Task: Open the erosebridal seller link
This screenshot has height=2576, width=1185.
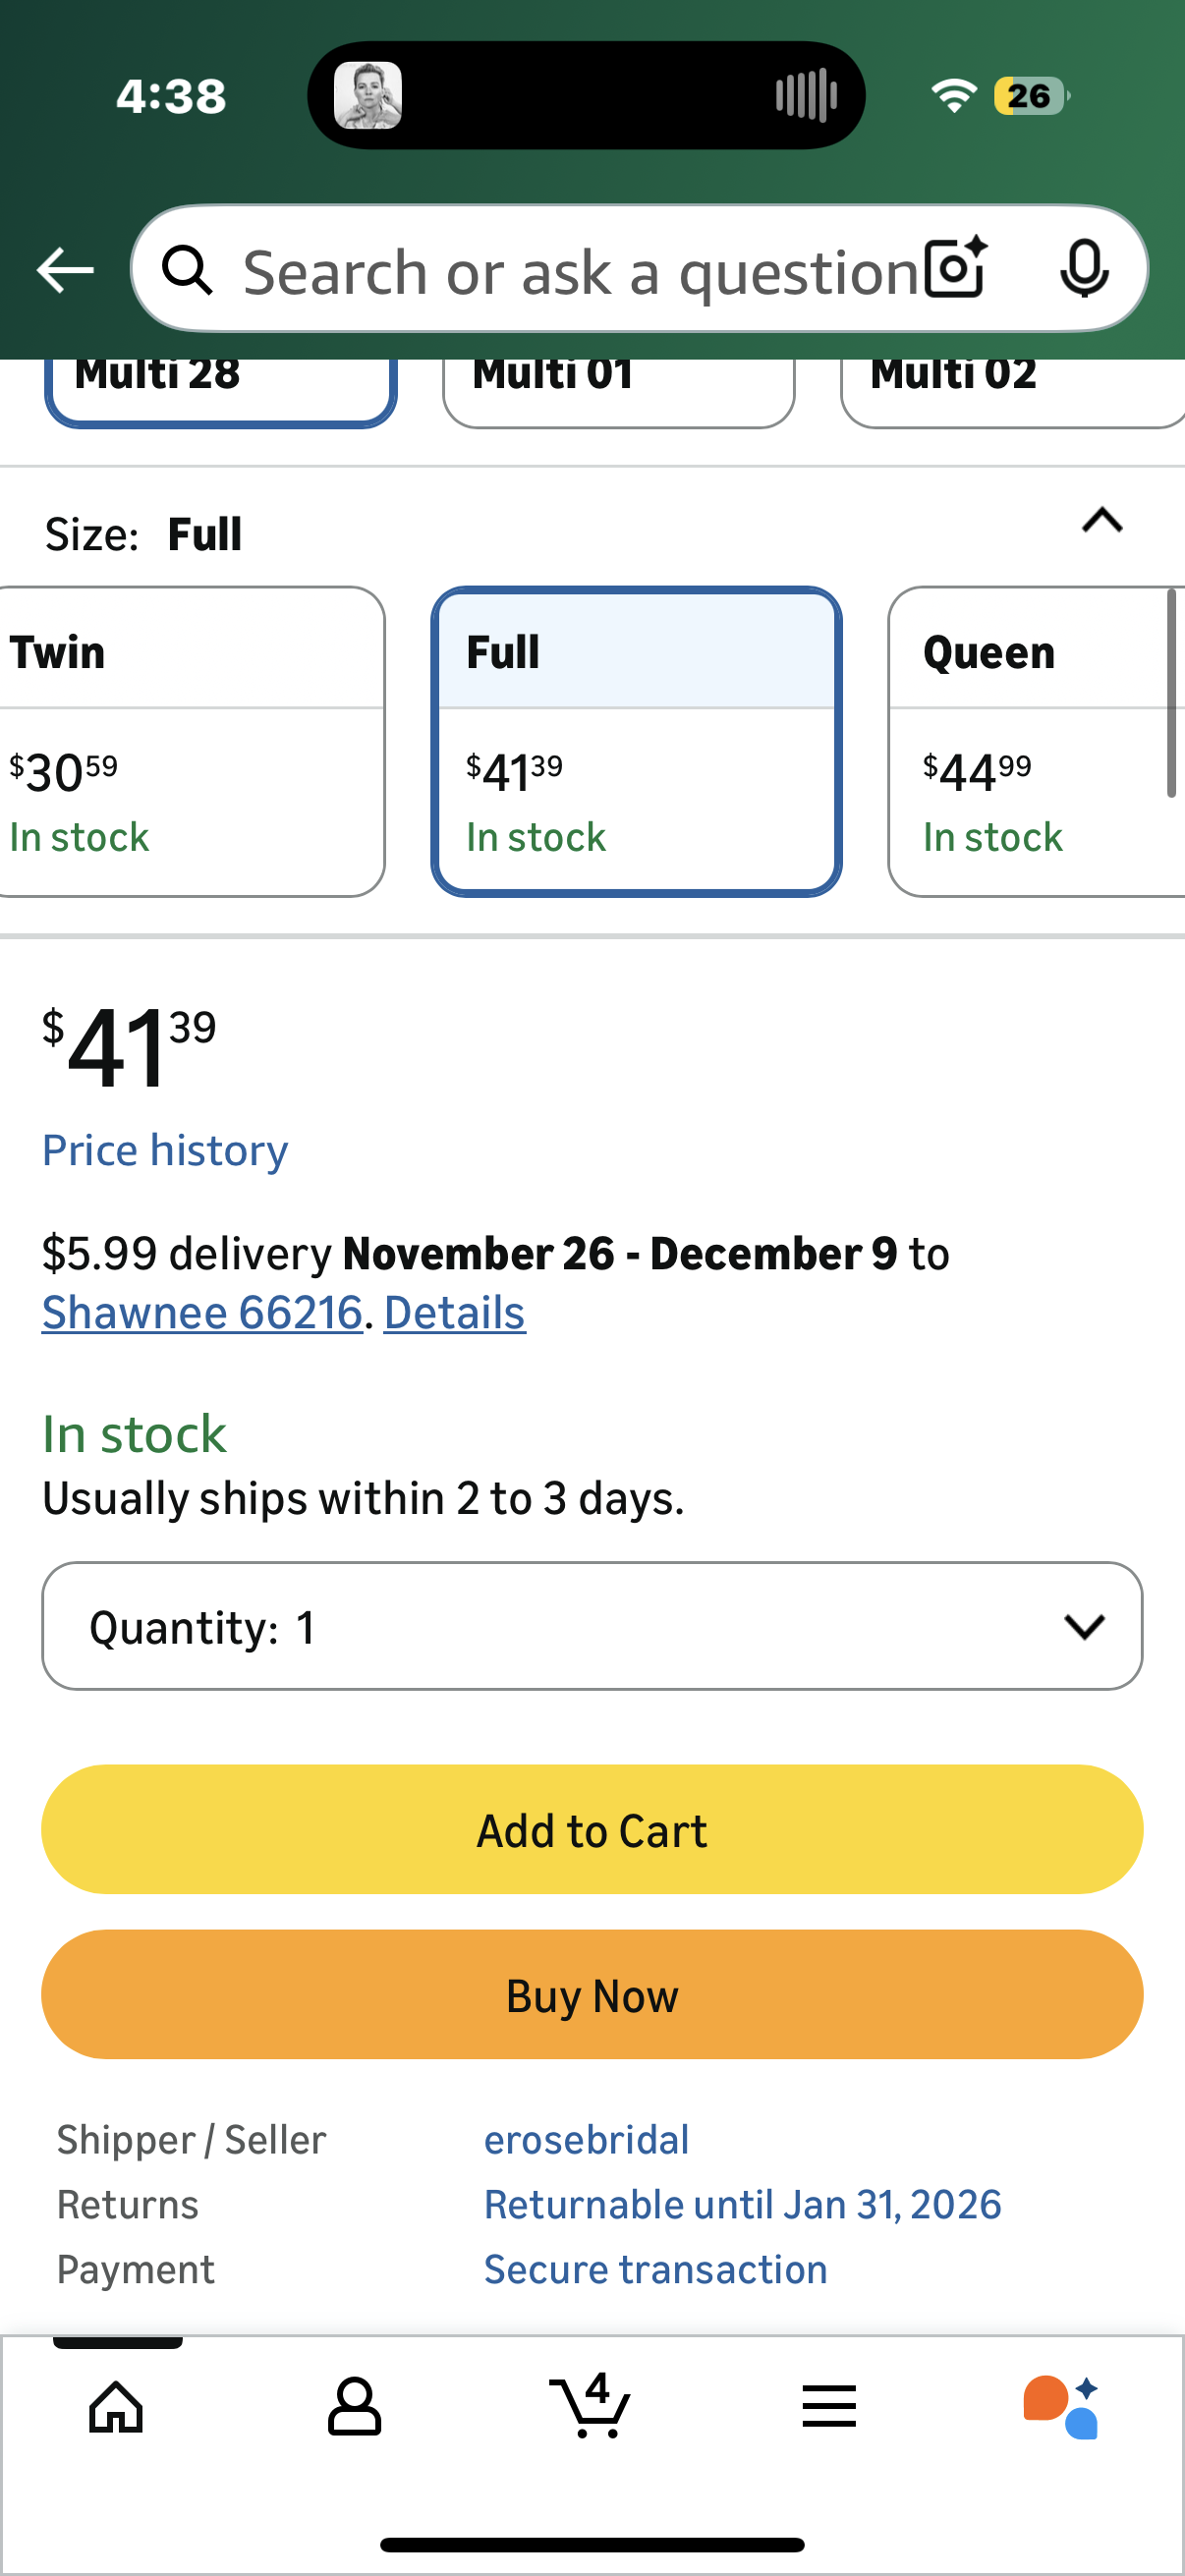Action: pos(586,2140)
